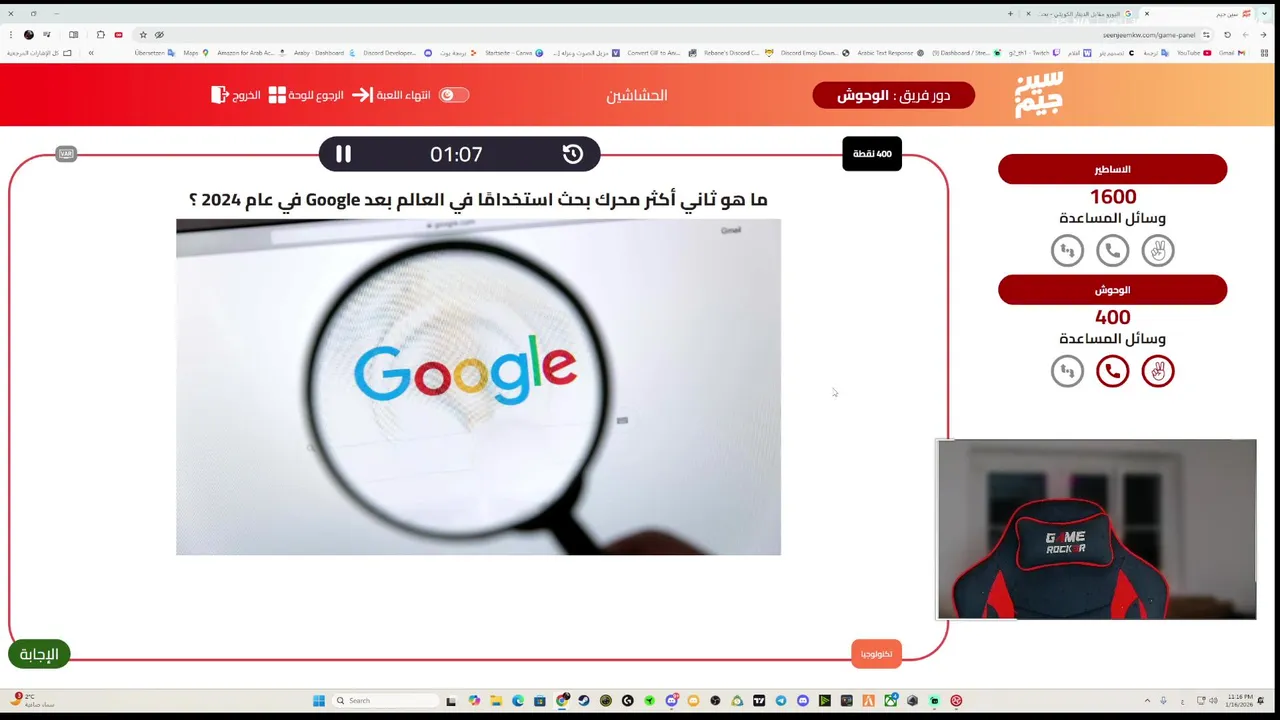
Task: Open site information icon in address bar
Action: [1207, 34]
